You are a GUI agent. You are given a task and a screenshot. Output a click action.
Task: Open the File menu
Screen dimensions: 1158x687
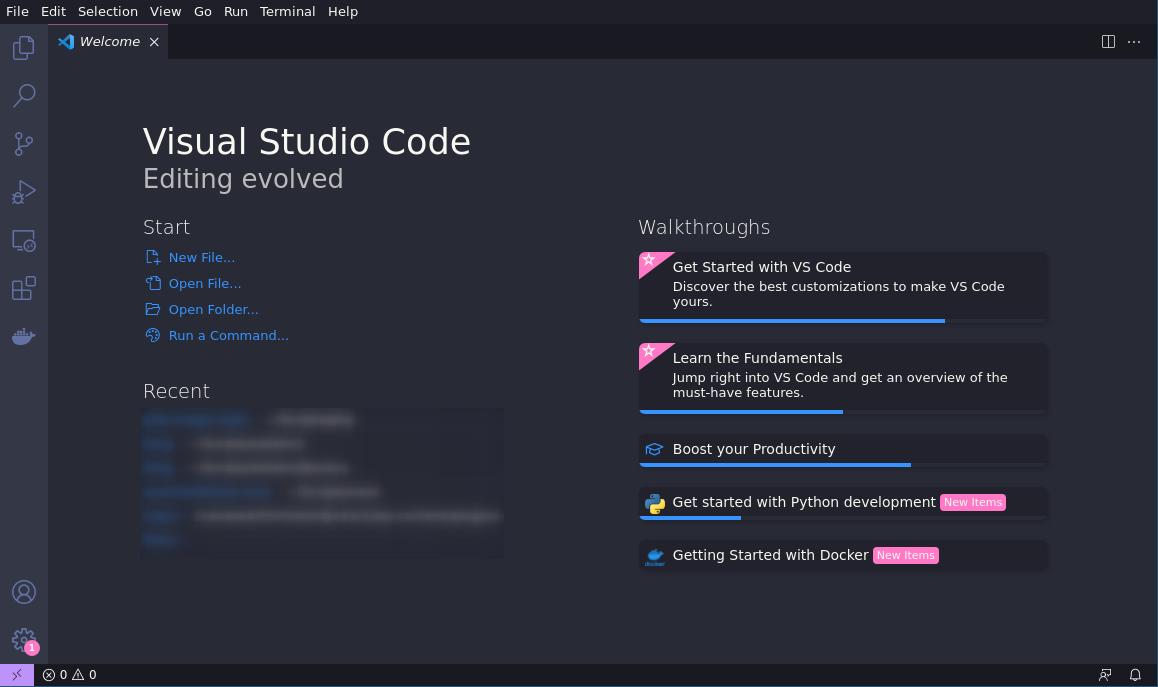pyautogui.click(x=17, y=11)
